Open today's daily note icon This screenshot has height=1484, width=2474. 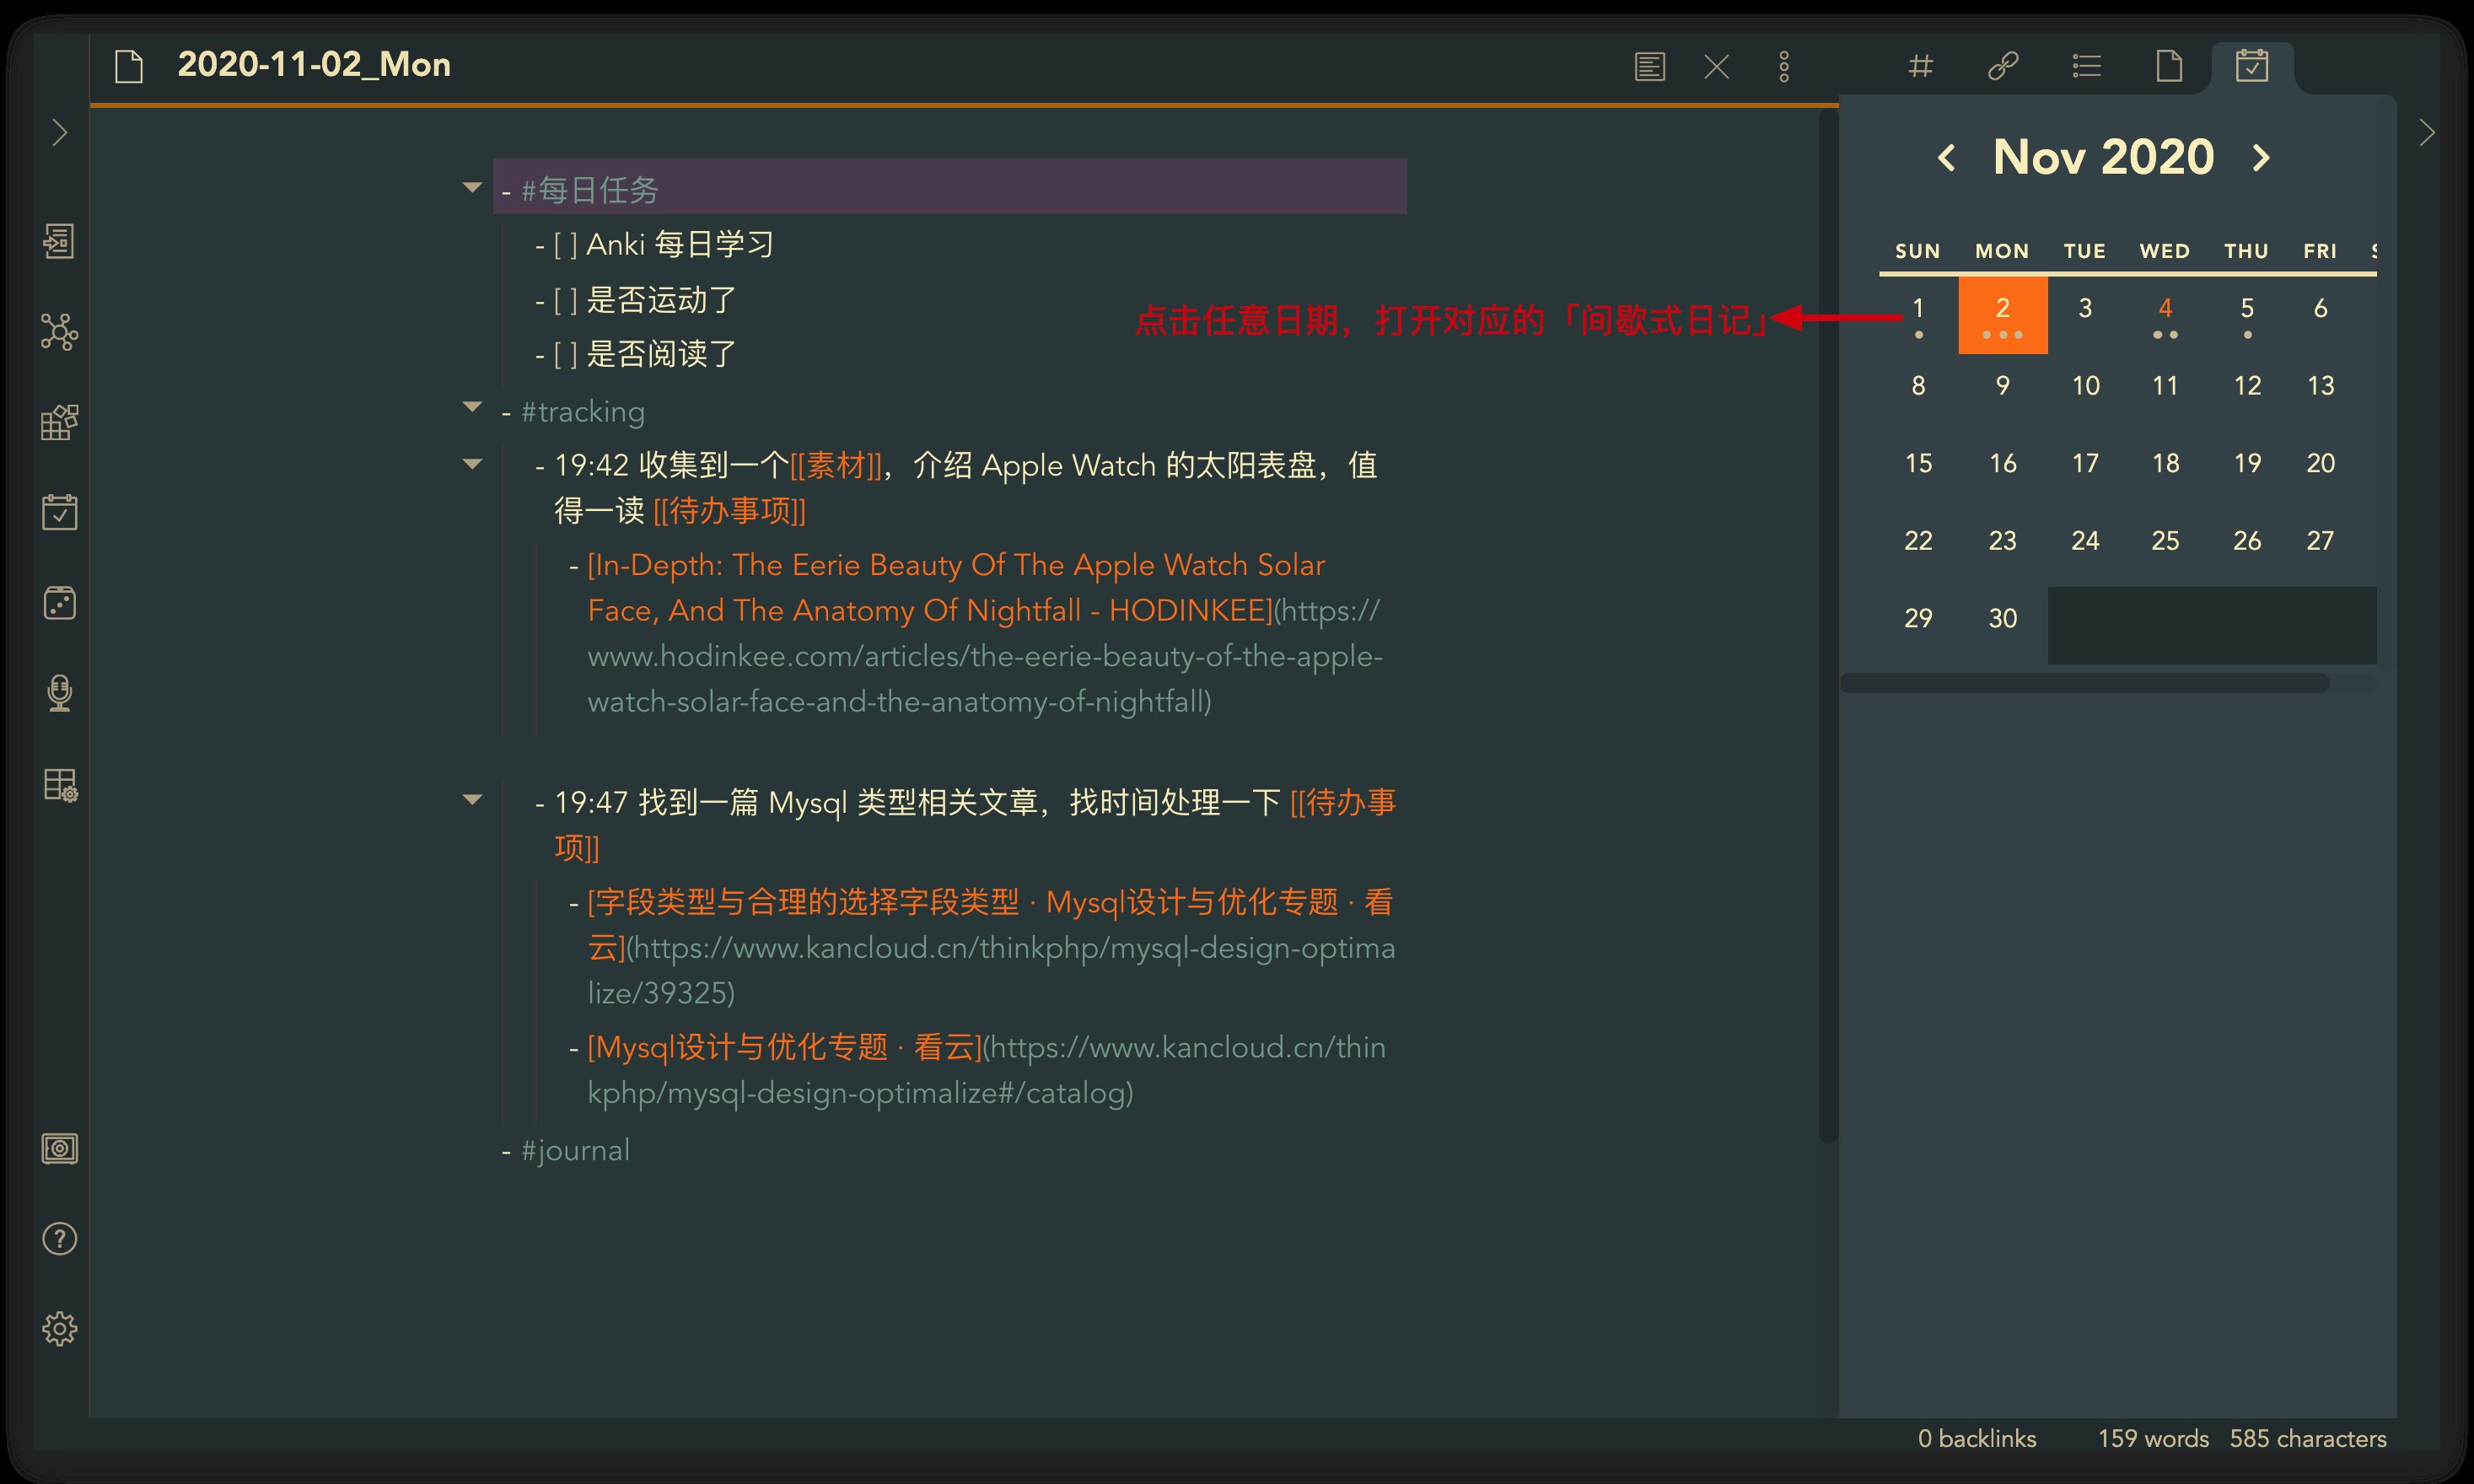tap(59, 512)
